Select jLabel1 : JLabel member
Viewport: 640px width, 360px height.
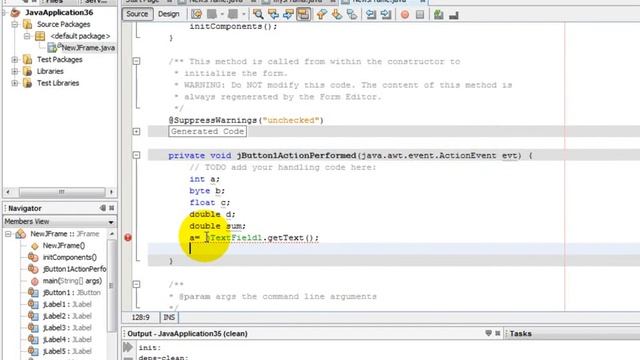(x=67, y=304)
